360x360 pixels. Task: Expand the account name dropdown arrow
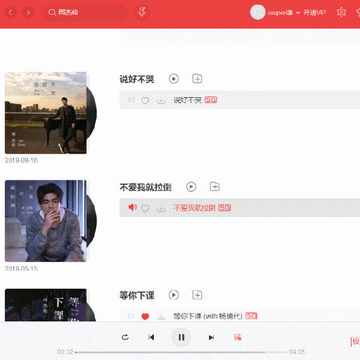298,13
